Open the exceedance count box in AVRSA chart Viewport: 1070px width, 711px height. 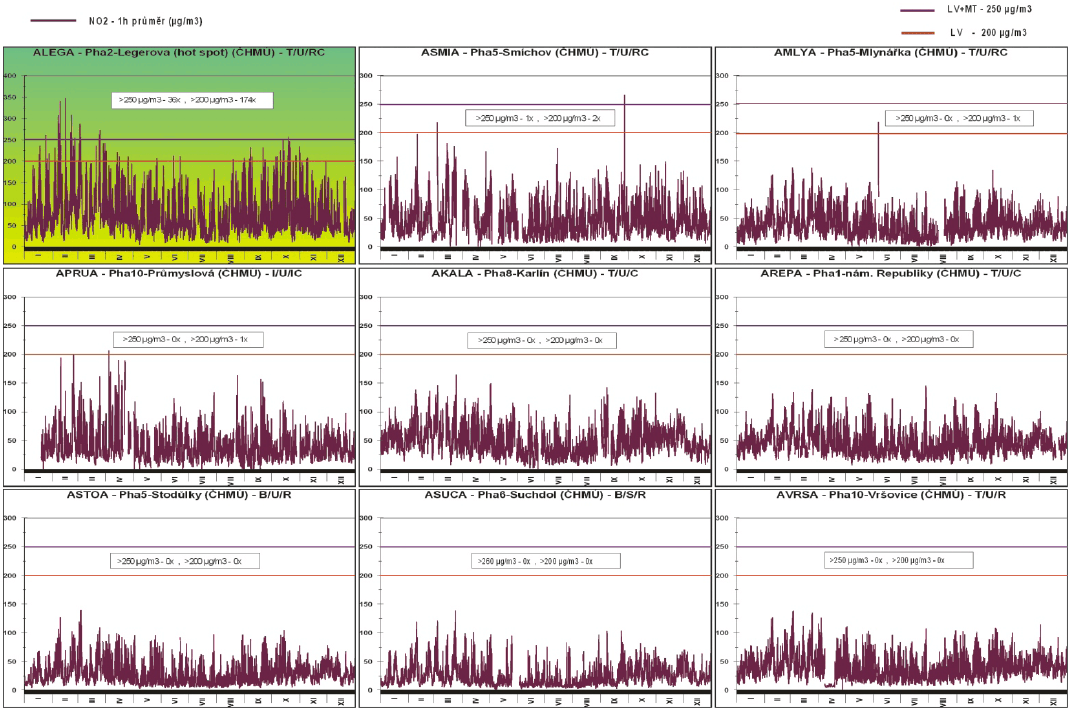(x=900, y=561)
